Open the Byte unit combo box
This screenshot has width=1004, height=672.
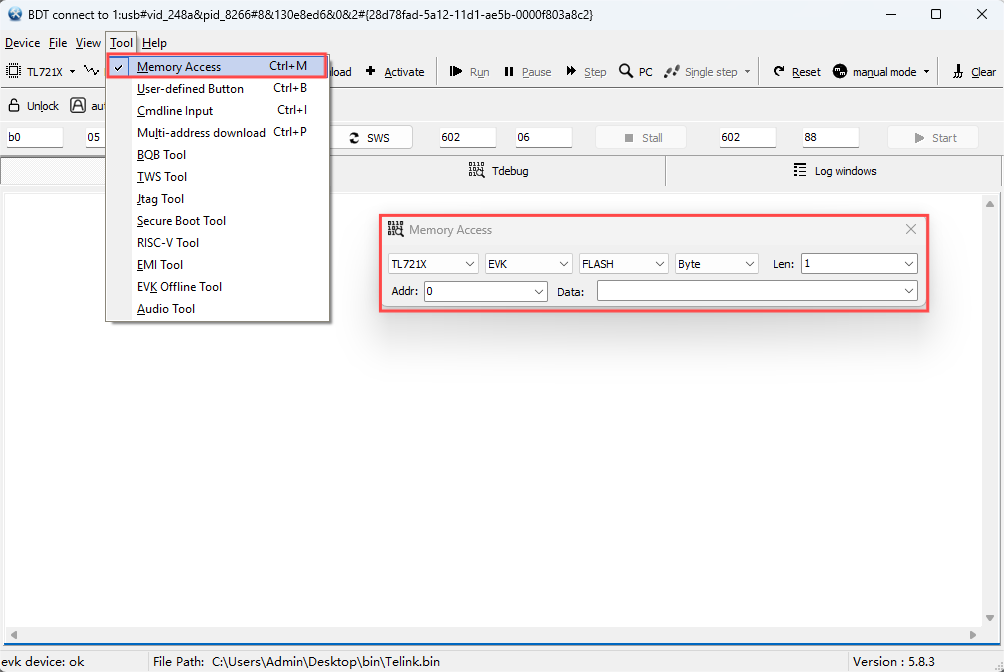click(717, 264)
